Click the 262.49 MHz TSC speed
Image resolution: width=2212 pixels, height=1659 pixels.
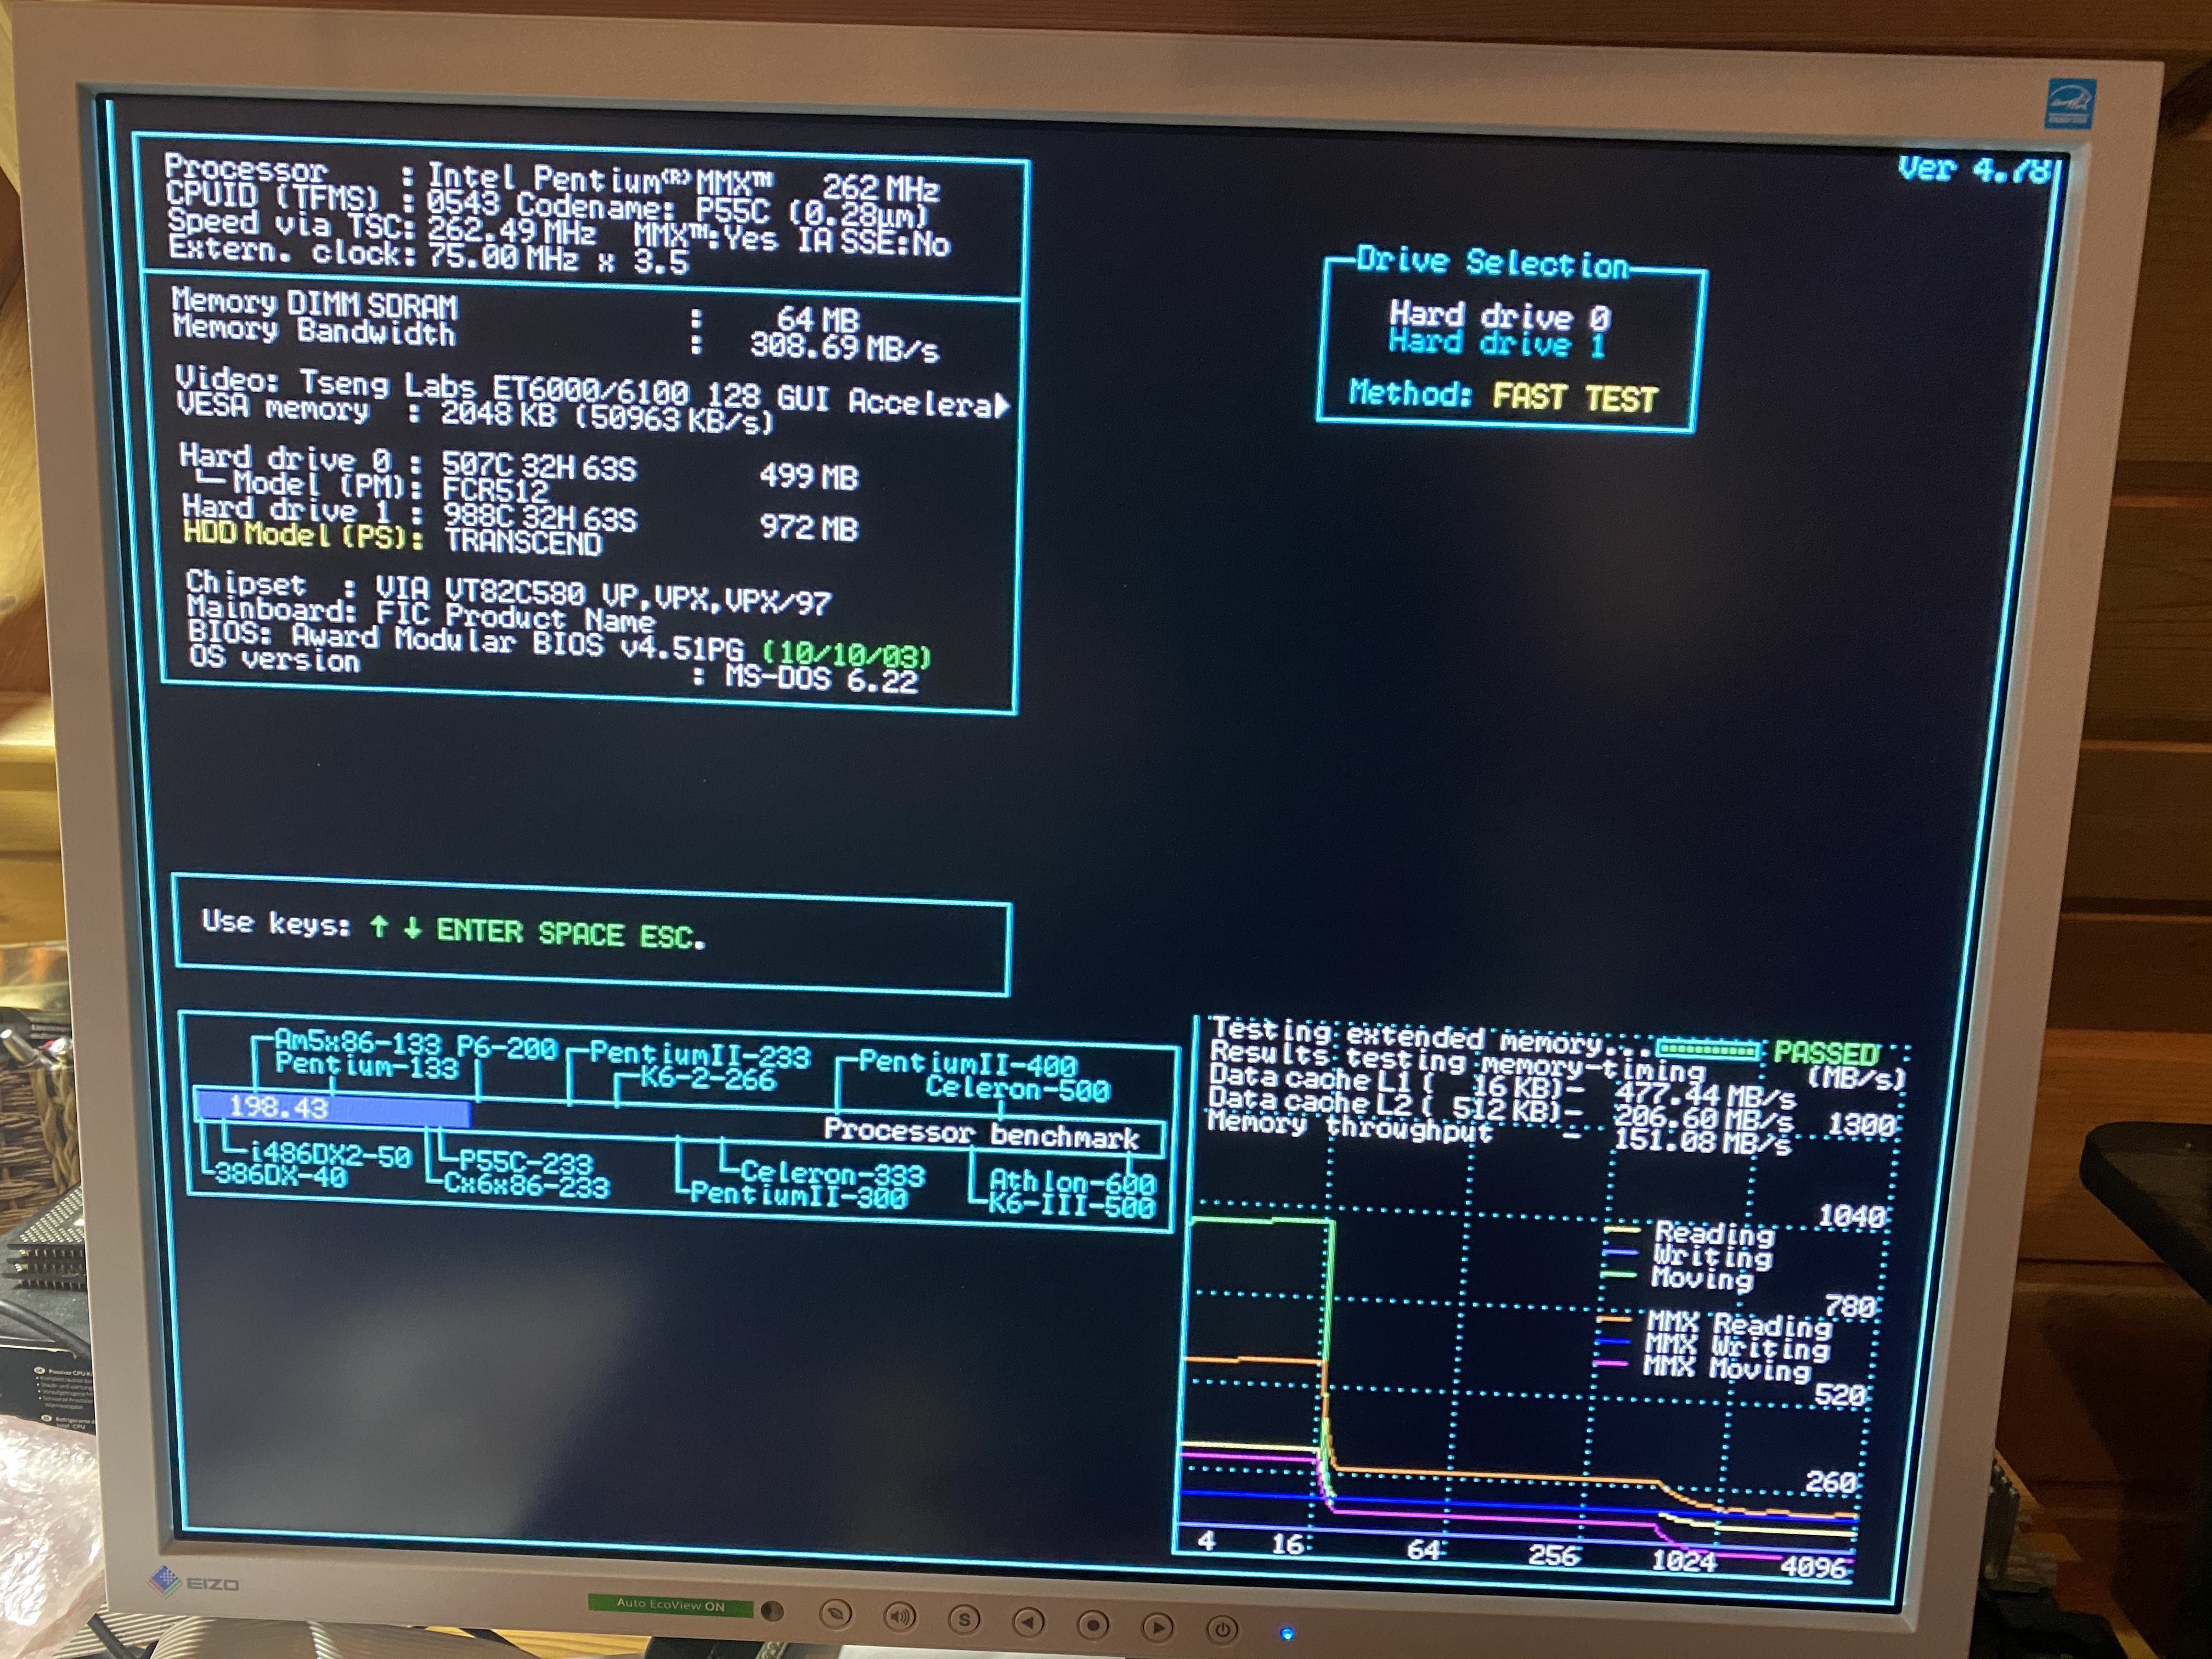[x=512, y=231]
